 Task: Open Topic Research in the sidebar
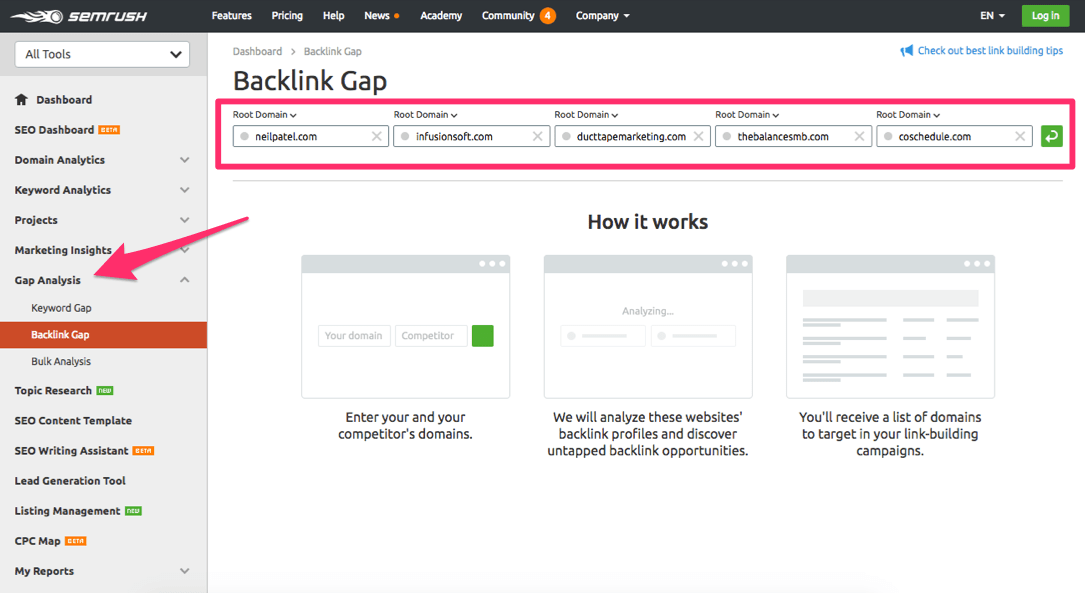pyautogui.click(x=53, y=390)
